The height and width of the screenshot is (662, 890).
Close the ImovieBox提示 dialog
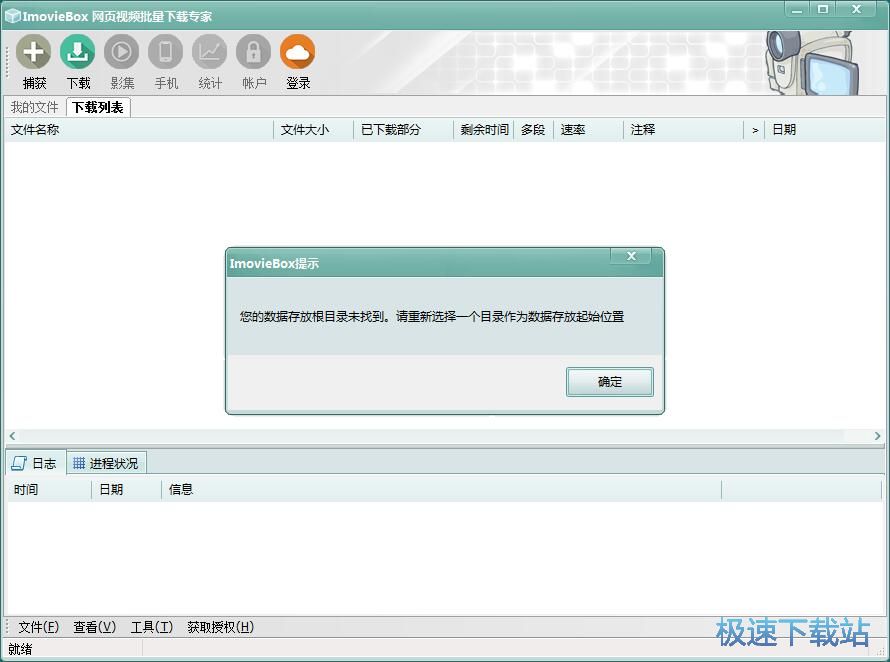[631, 256]
